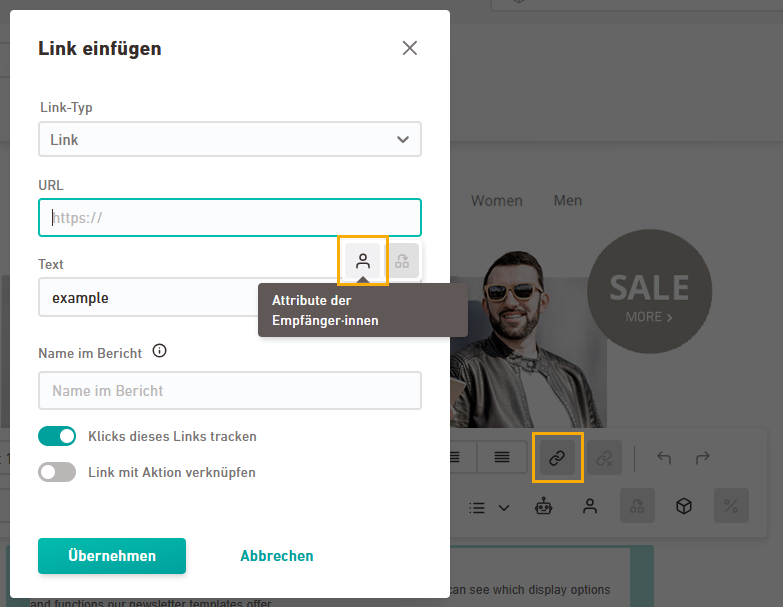Close the Link einfügen dialog
This screenshot has height=607, width=783.
click(x=409, y=48)
